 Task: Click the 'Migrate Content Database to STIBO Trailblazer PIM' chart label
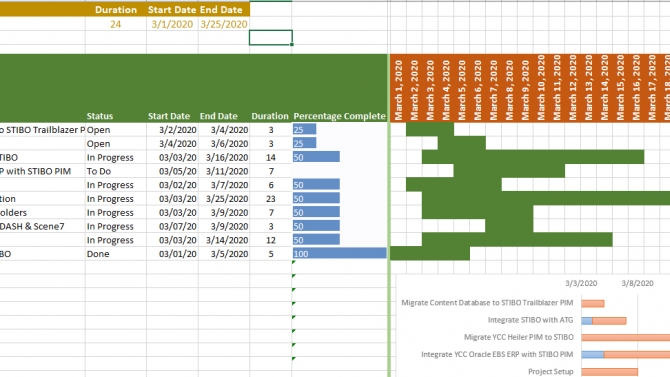pyautogui.click(x=487, y=303)
